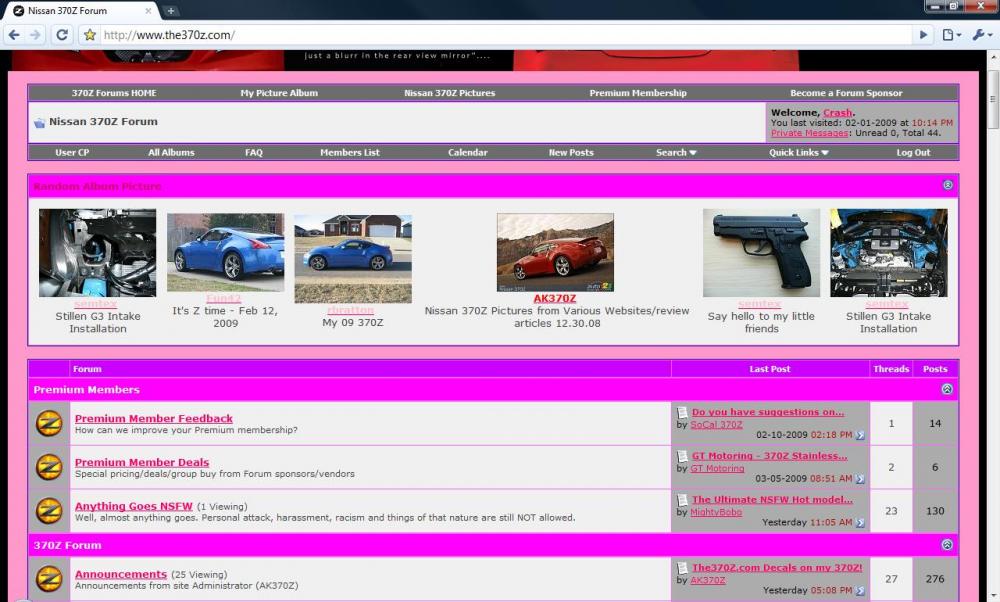Image resolution: width=1000 pixels, height=602 pixels.
Task: Go to last post icon for 02-10-2009 entry
Action: 860,435
